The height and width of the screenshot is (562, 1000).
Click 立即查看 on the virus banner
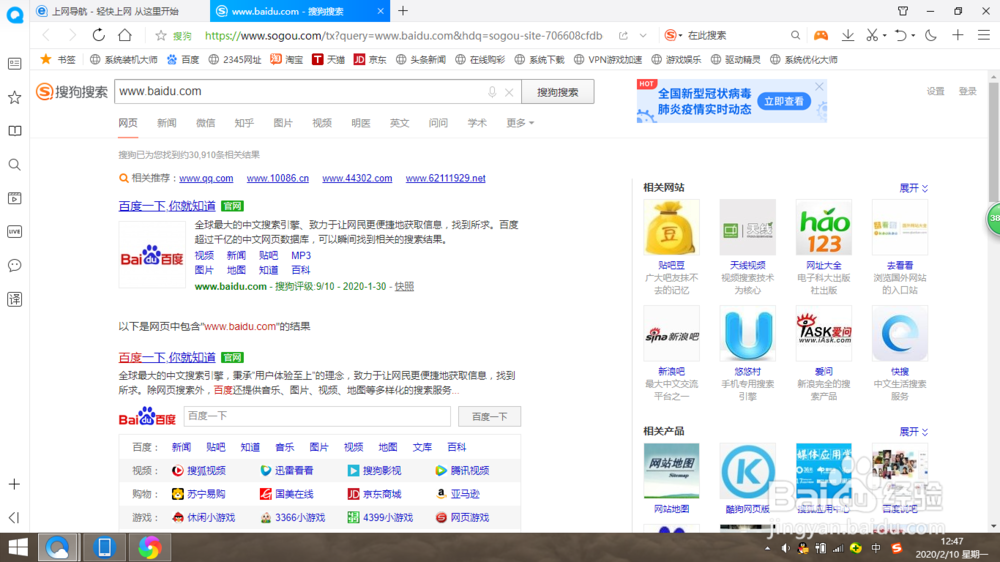pyautogui.click(x=784, y=101)
